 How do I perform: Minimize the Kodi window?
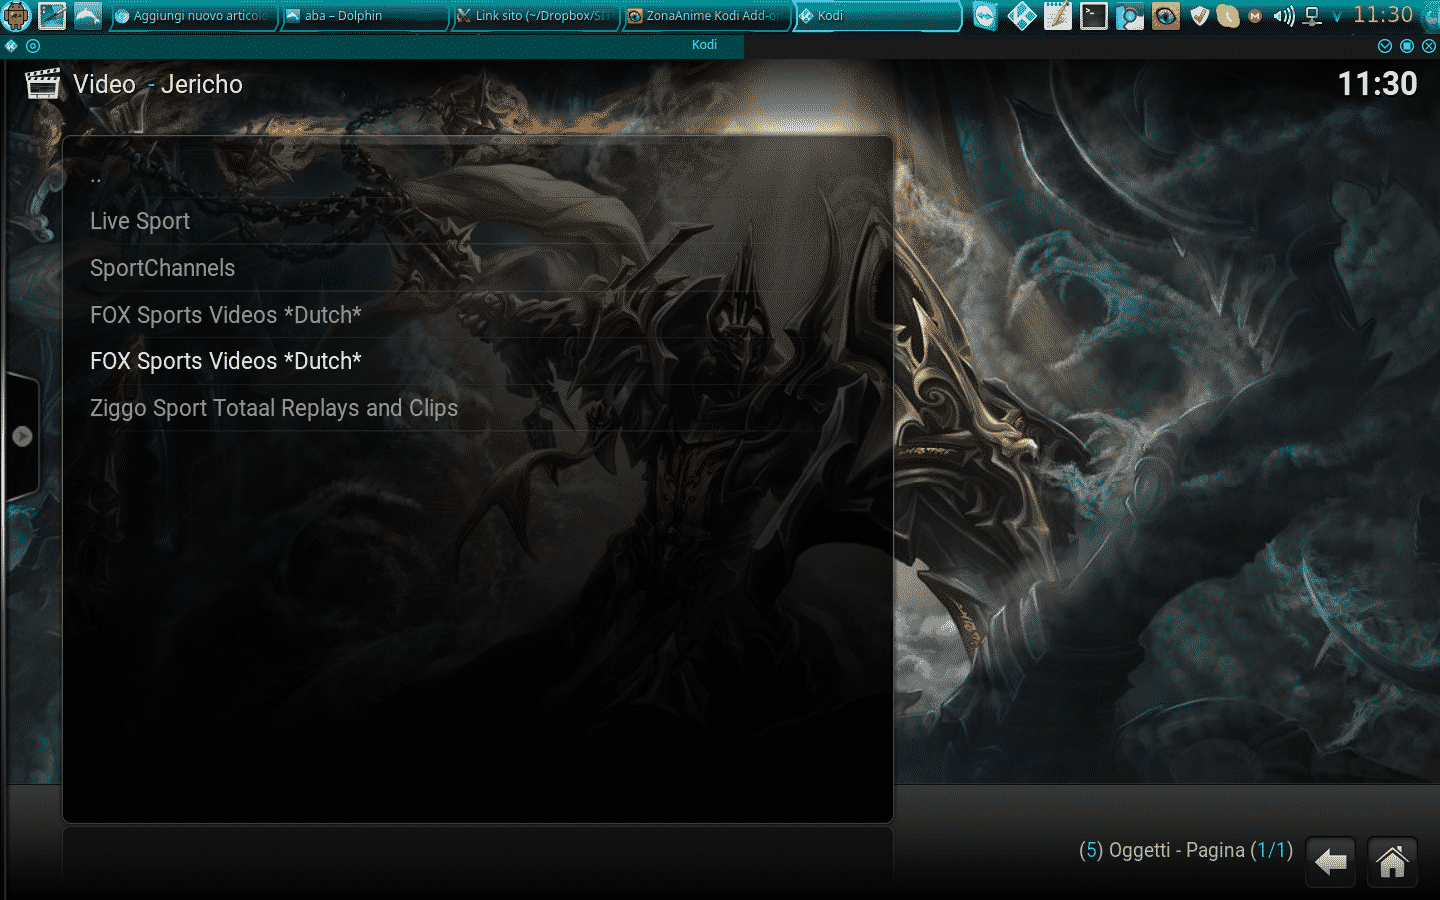pos(1385,46)
